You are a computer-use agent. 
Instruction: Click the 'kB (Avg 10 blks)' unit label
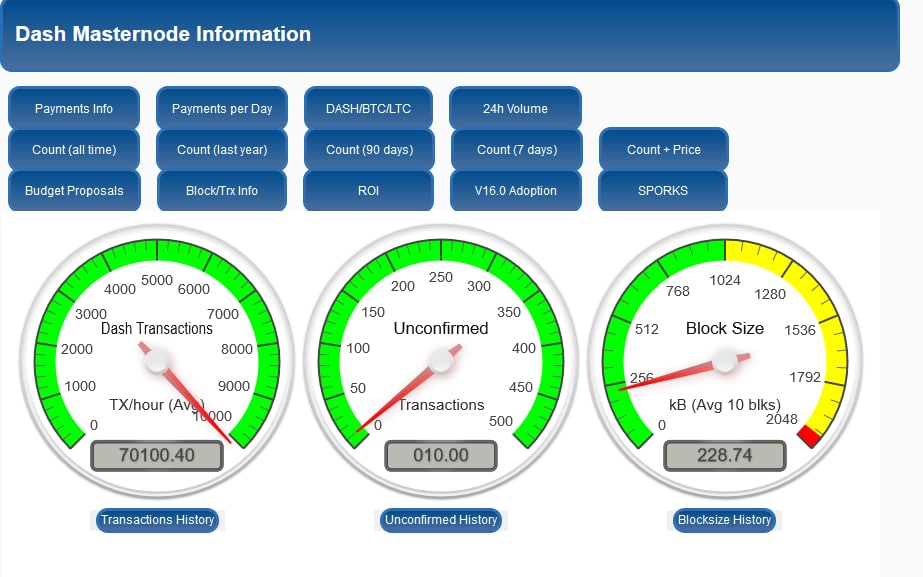tap(725, 405)
